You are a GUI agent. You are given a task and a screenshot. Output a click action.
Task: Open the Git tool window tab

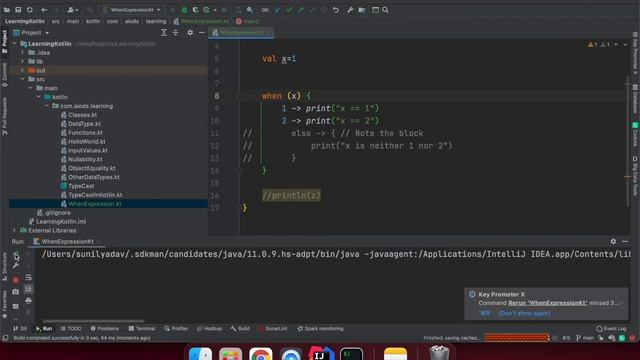(x=20, y=329)
